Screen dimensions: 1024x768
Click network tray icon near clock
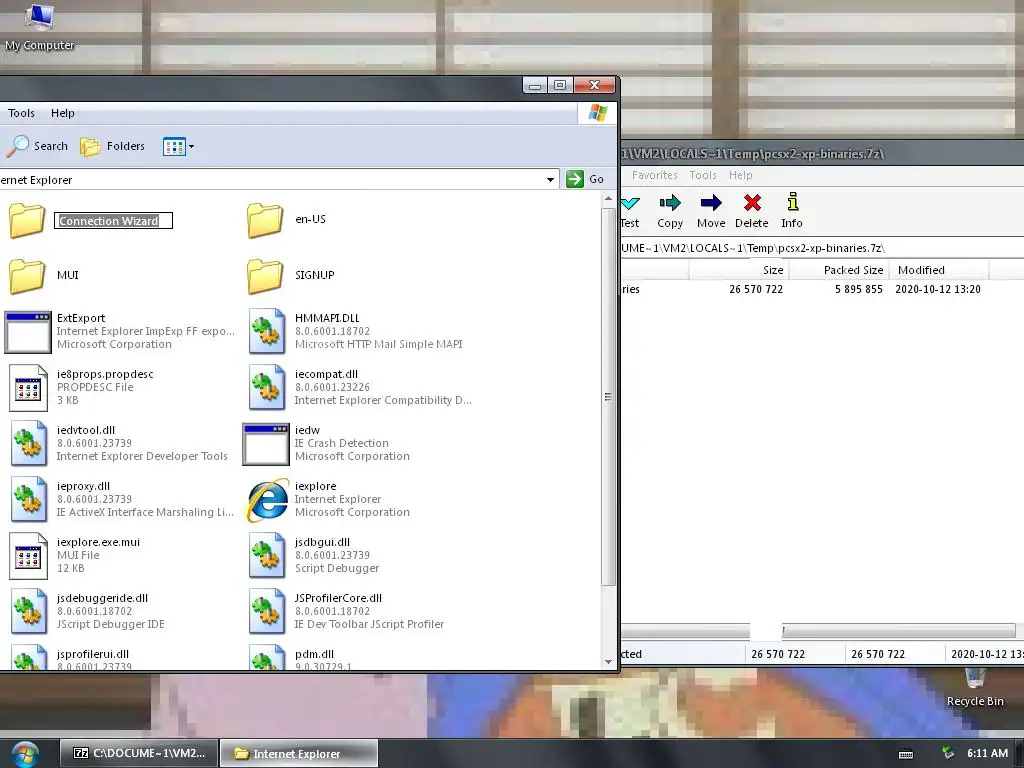point(947,753)
